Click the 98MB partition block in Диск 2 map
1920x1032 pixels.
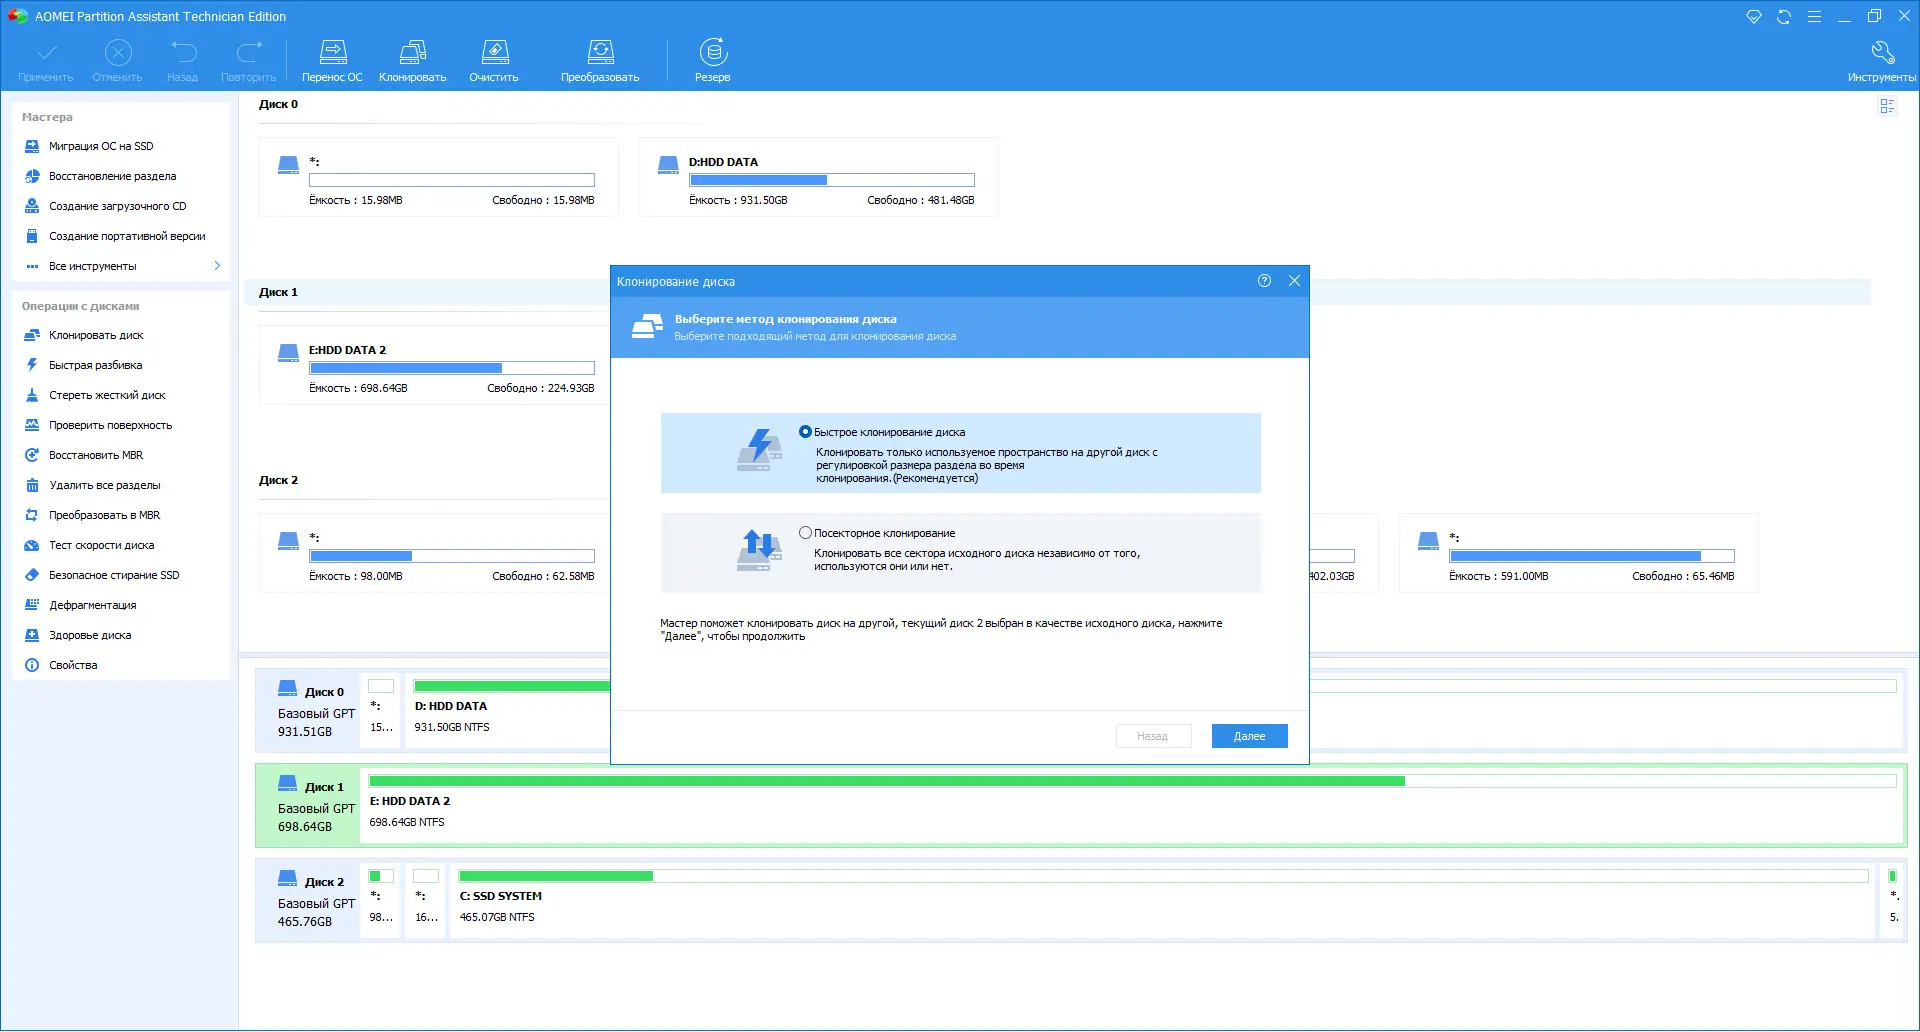coord(381,902)
